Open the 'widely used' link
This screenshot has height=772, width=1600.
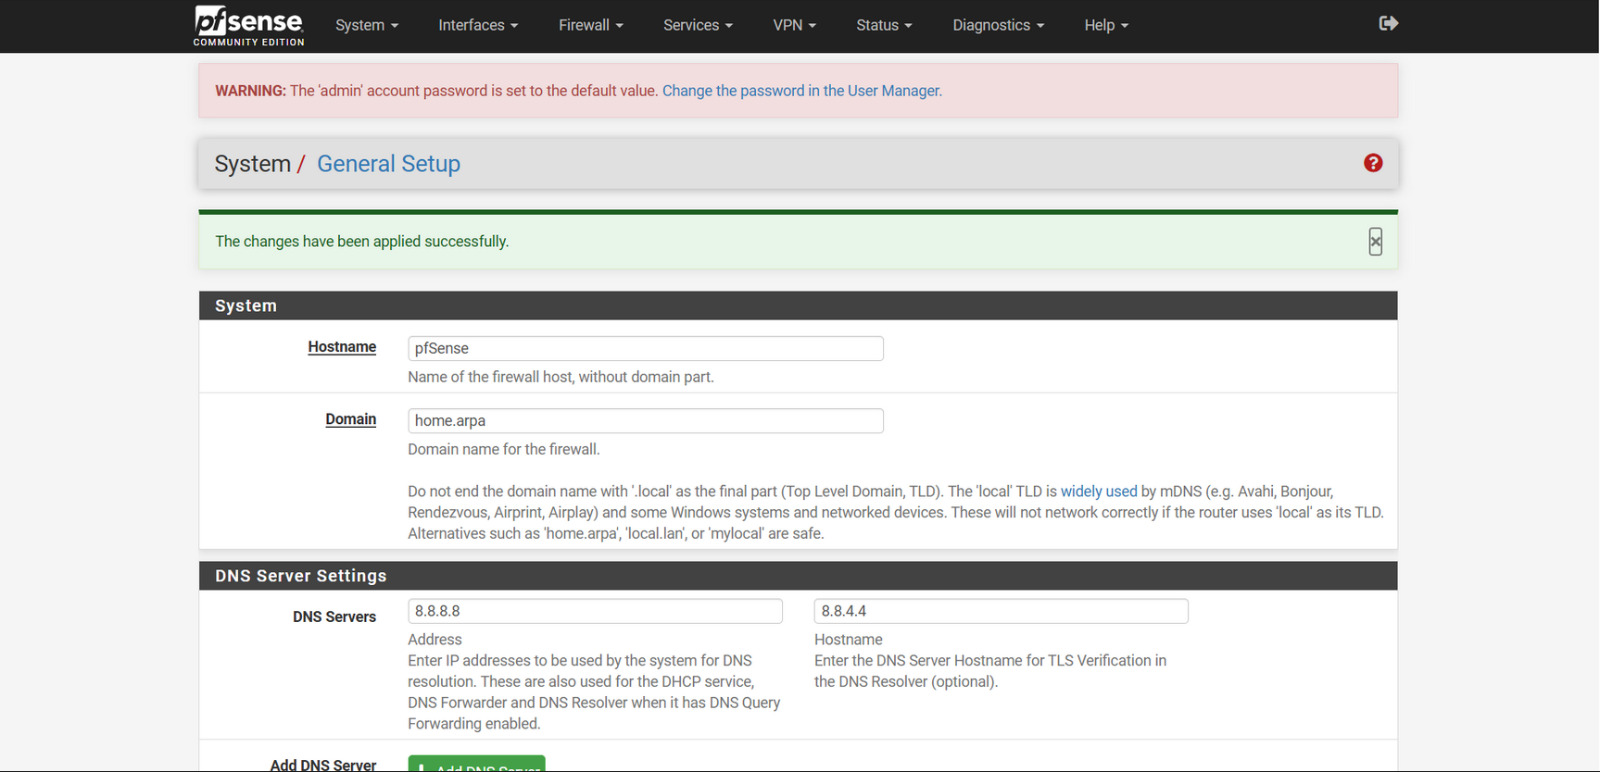1098,492
